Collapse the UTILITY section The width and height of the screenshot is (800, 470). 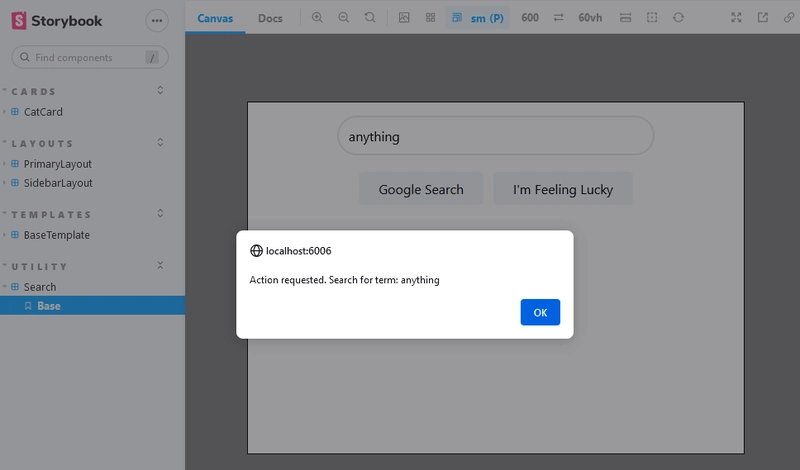pos(39,267)
